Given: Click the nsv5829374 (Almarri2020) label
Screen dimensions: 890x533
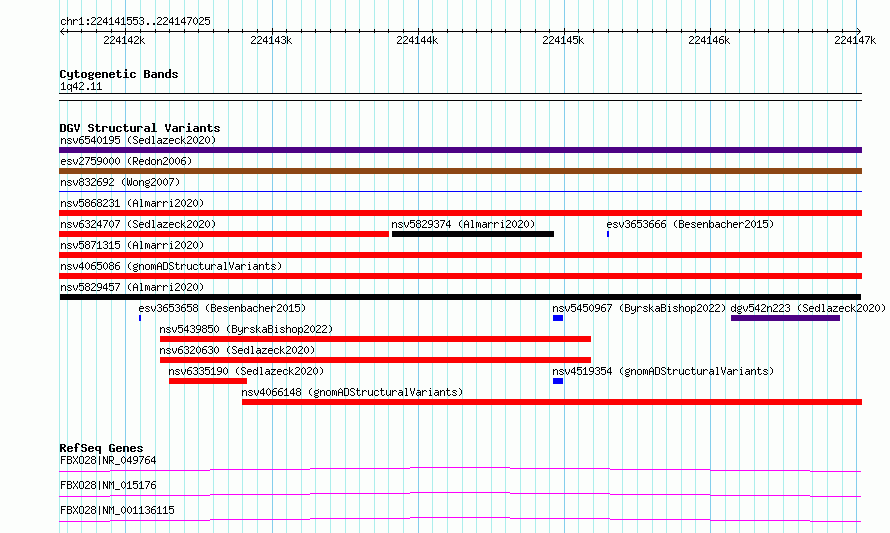Looking at the screenshot, I should (463, 224).
